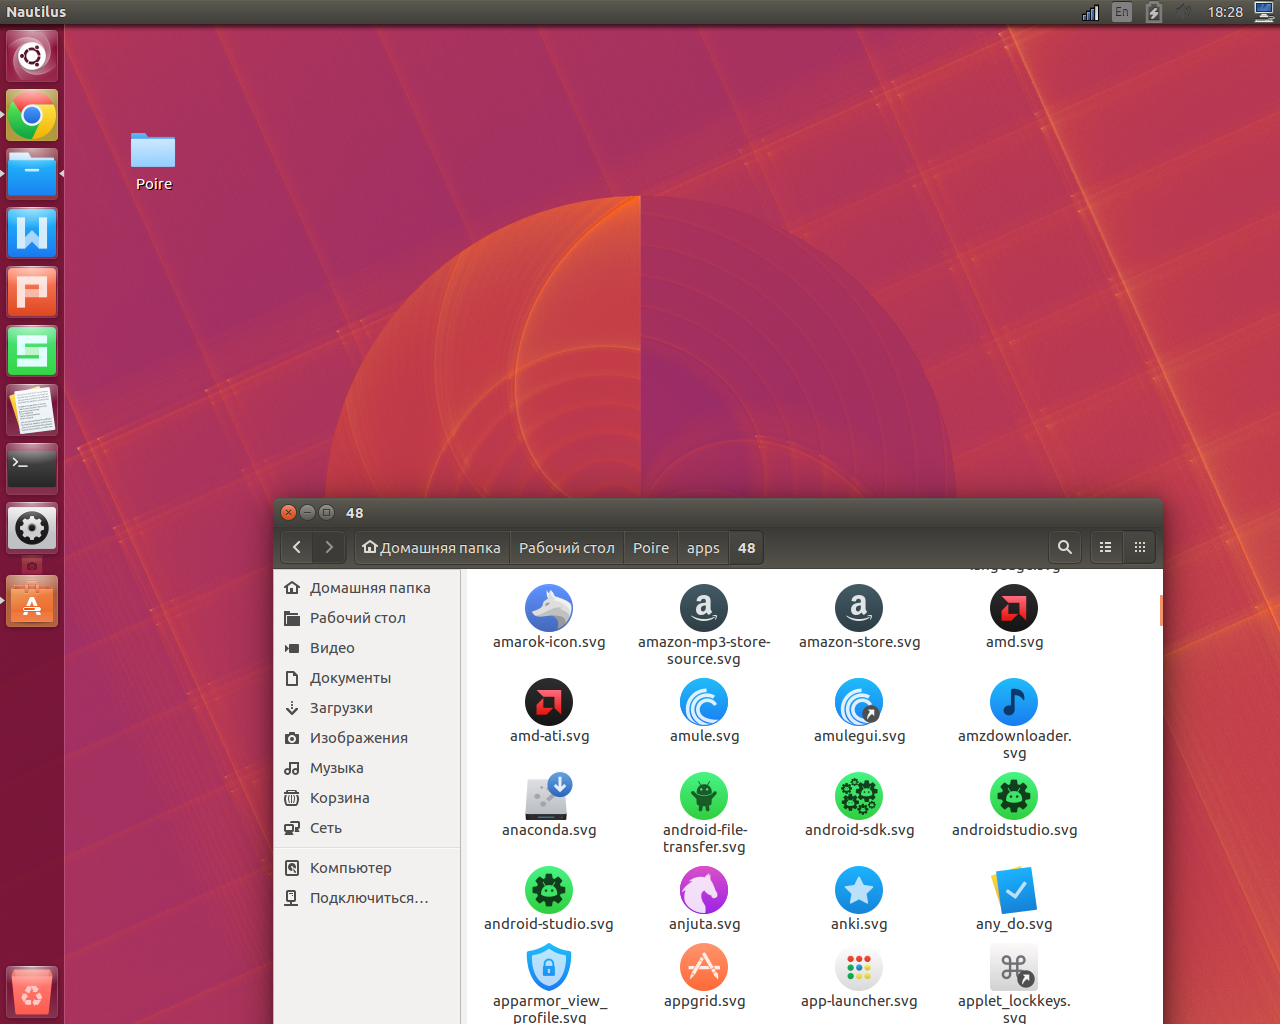Click the android-file-transfer.svg icon
Image resolution: width=1280 pixels, height=1024 pixels.
(704, 796)
